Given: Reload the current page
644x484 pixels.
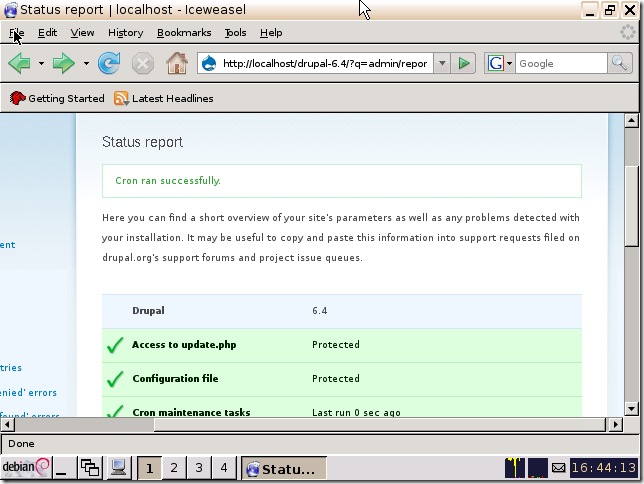Looking at the screenshot, I should coord(109,63).
